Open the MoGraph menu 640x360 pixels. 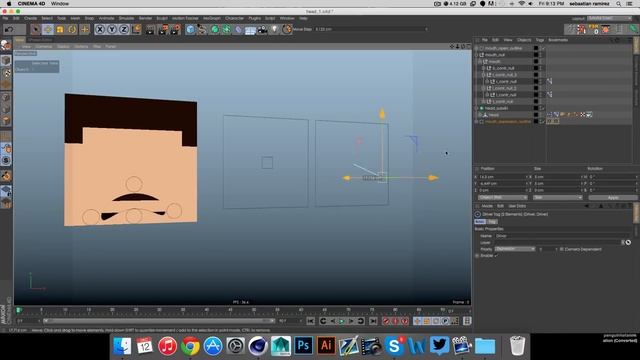click(211, 18)
